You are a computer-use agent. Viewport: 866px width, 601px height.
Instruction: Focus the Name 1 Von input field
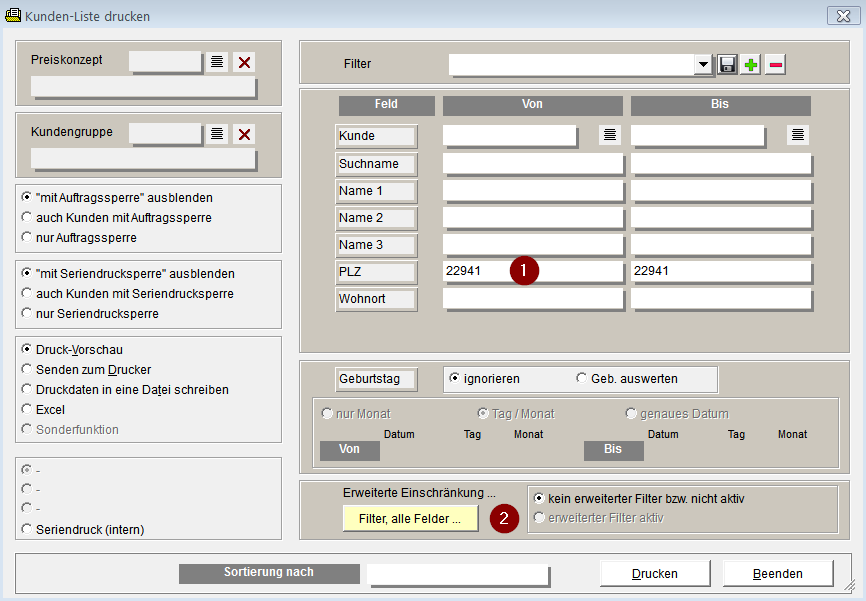coord(533,191)
